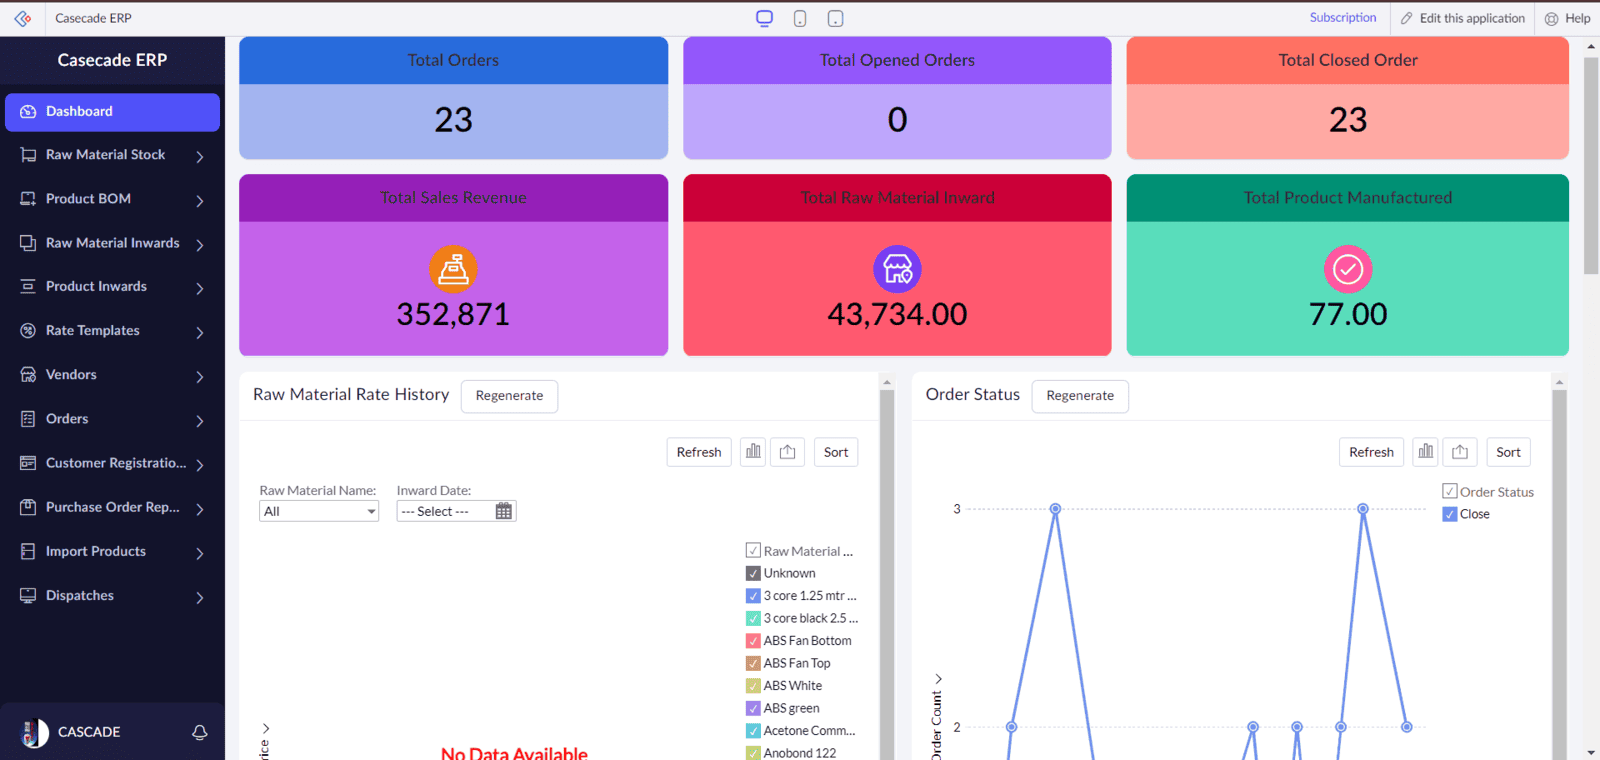Toggle the ABS Fan Top checkbox

753,663
